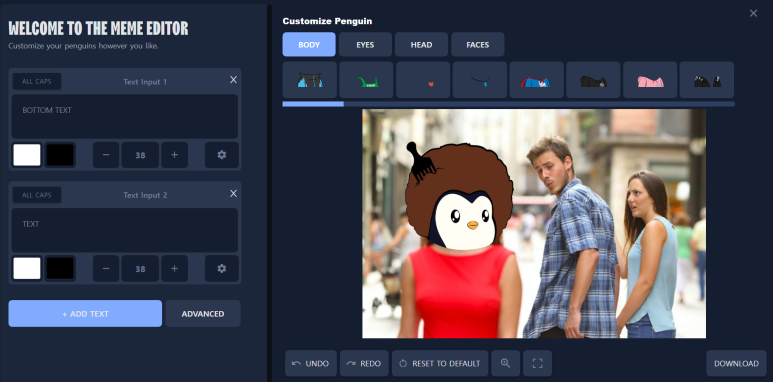
Task: Increase font size of Text Input 2
Action: click(175, 268)
